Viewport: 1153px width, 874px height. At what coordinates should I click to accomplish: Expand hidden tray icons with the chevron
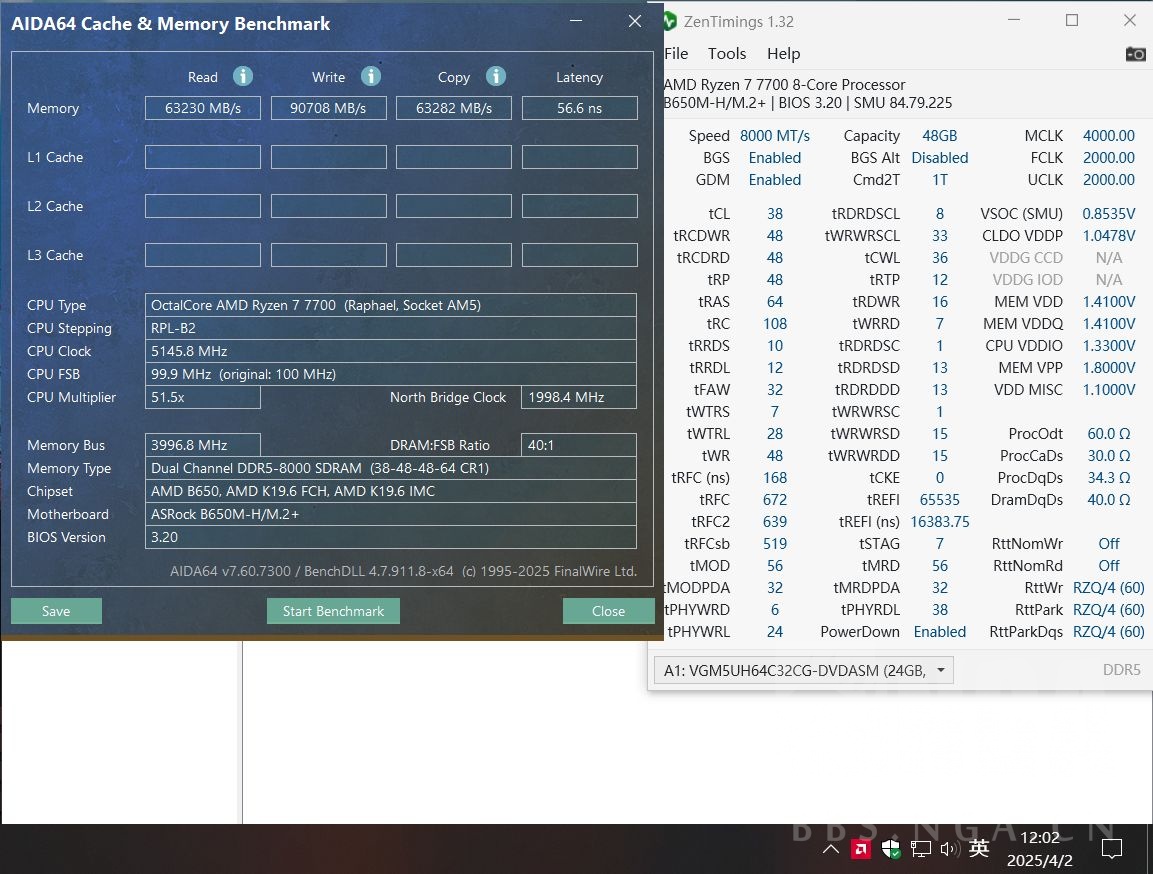[x=831, y=848]
